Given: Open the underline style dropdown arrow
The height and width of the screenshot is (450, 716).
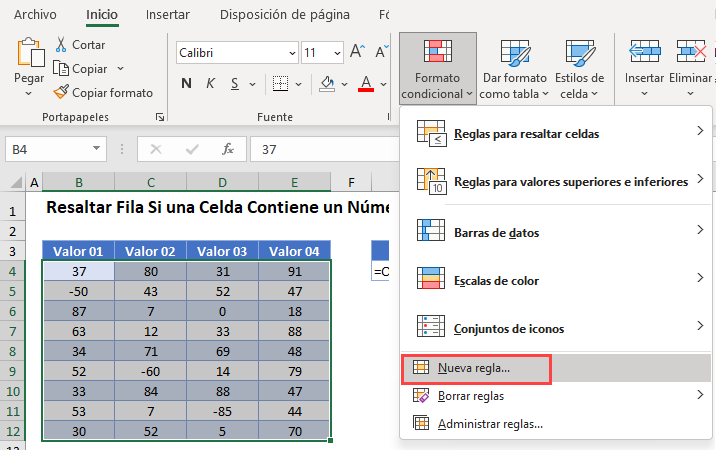Looking at the screenshot, I should [x=252, y=84].
